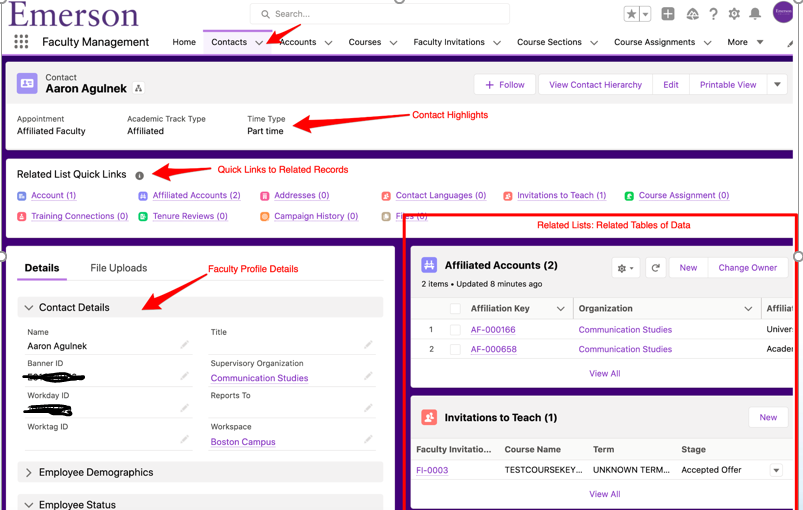Open the Favorites star icon
The width and height of the screenshot is (803, 510).
click(x=631, y=14)
